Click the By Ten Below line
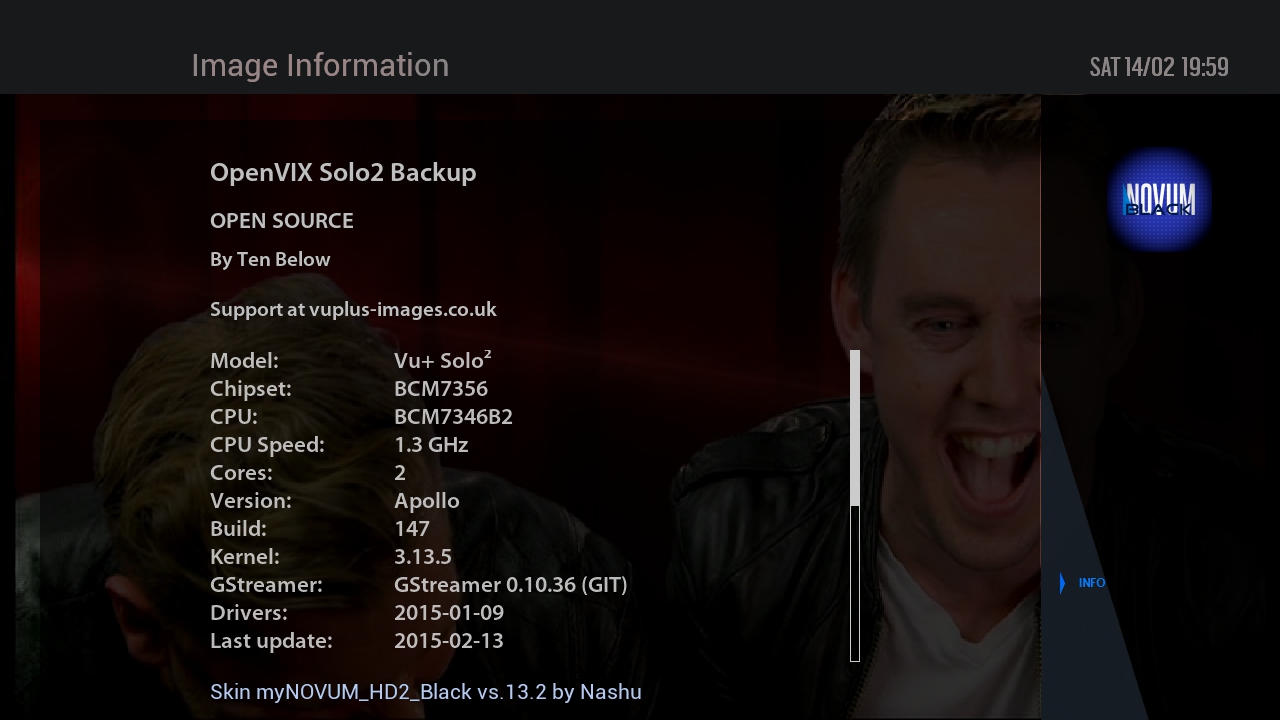The width and height of the screenshot is (1280, 720). [270, 260]
